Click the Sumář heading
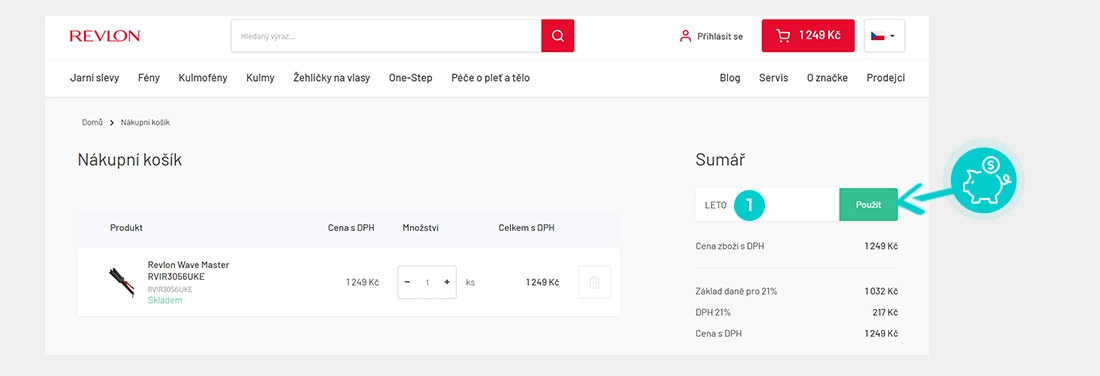 point(720,160)
